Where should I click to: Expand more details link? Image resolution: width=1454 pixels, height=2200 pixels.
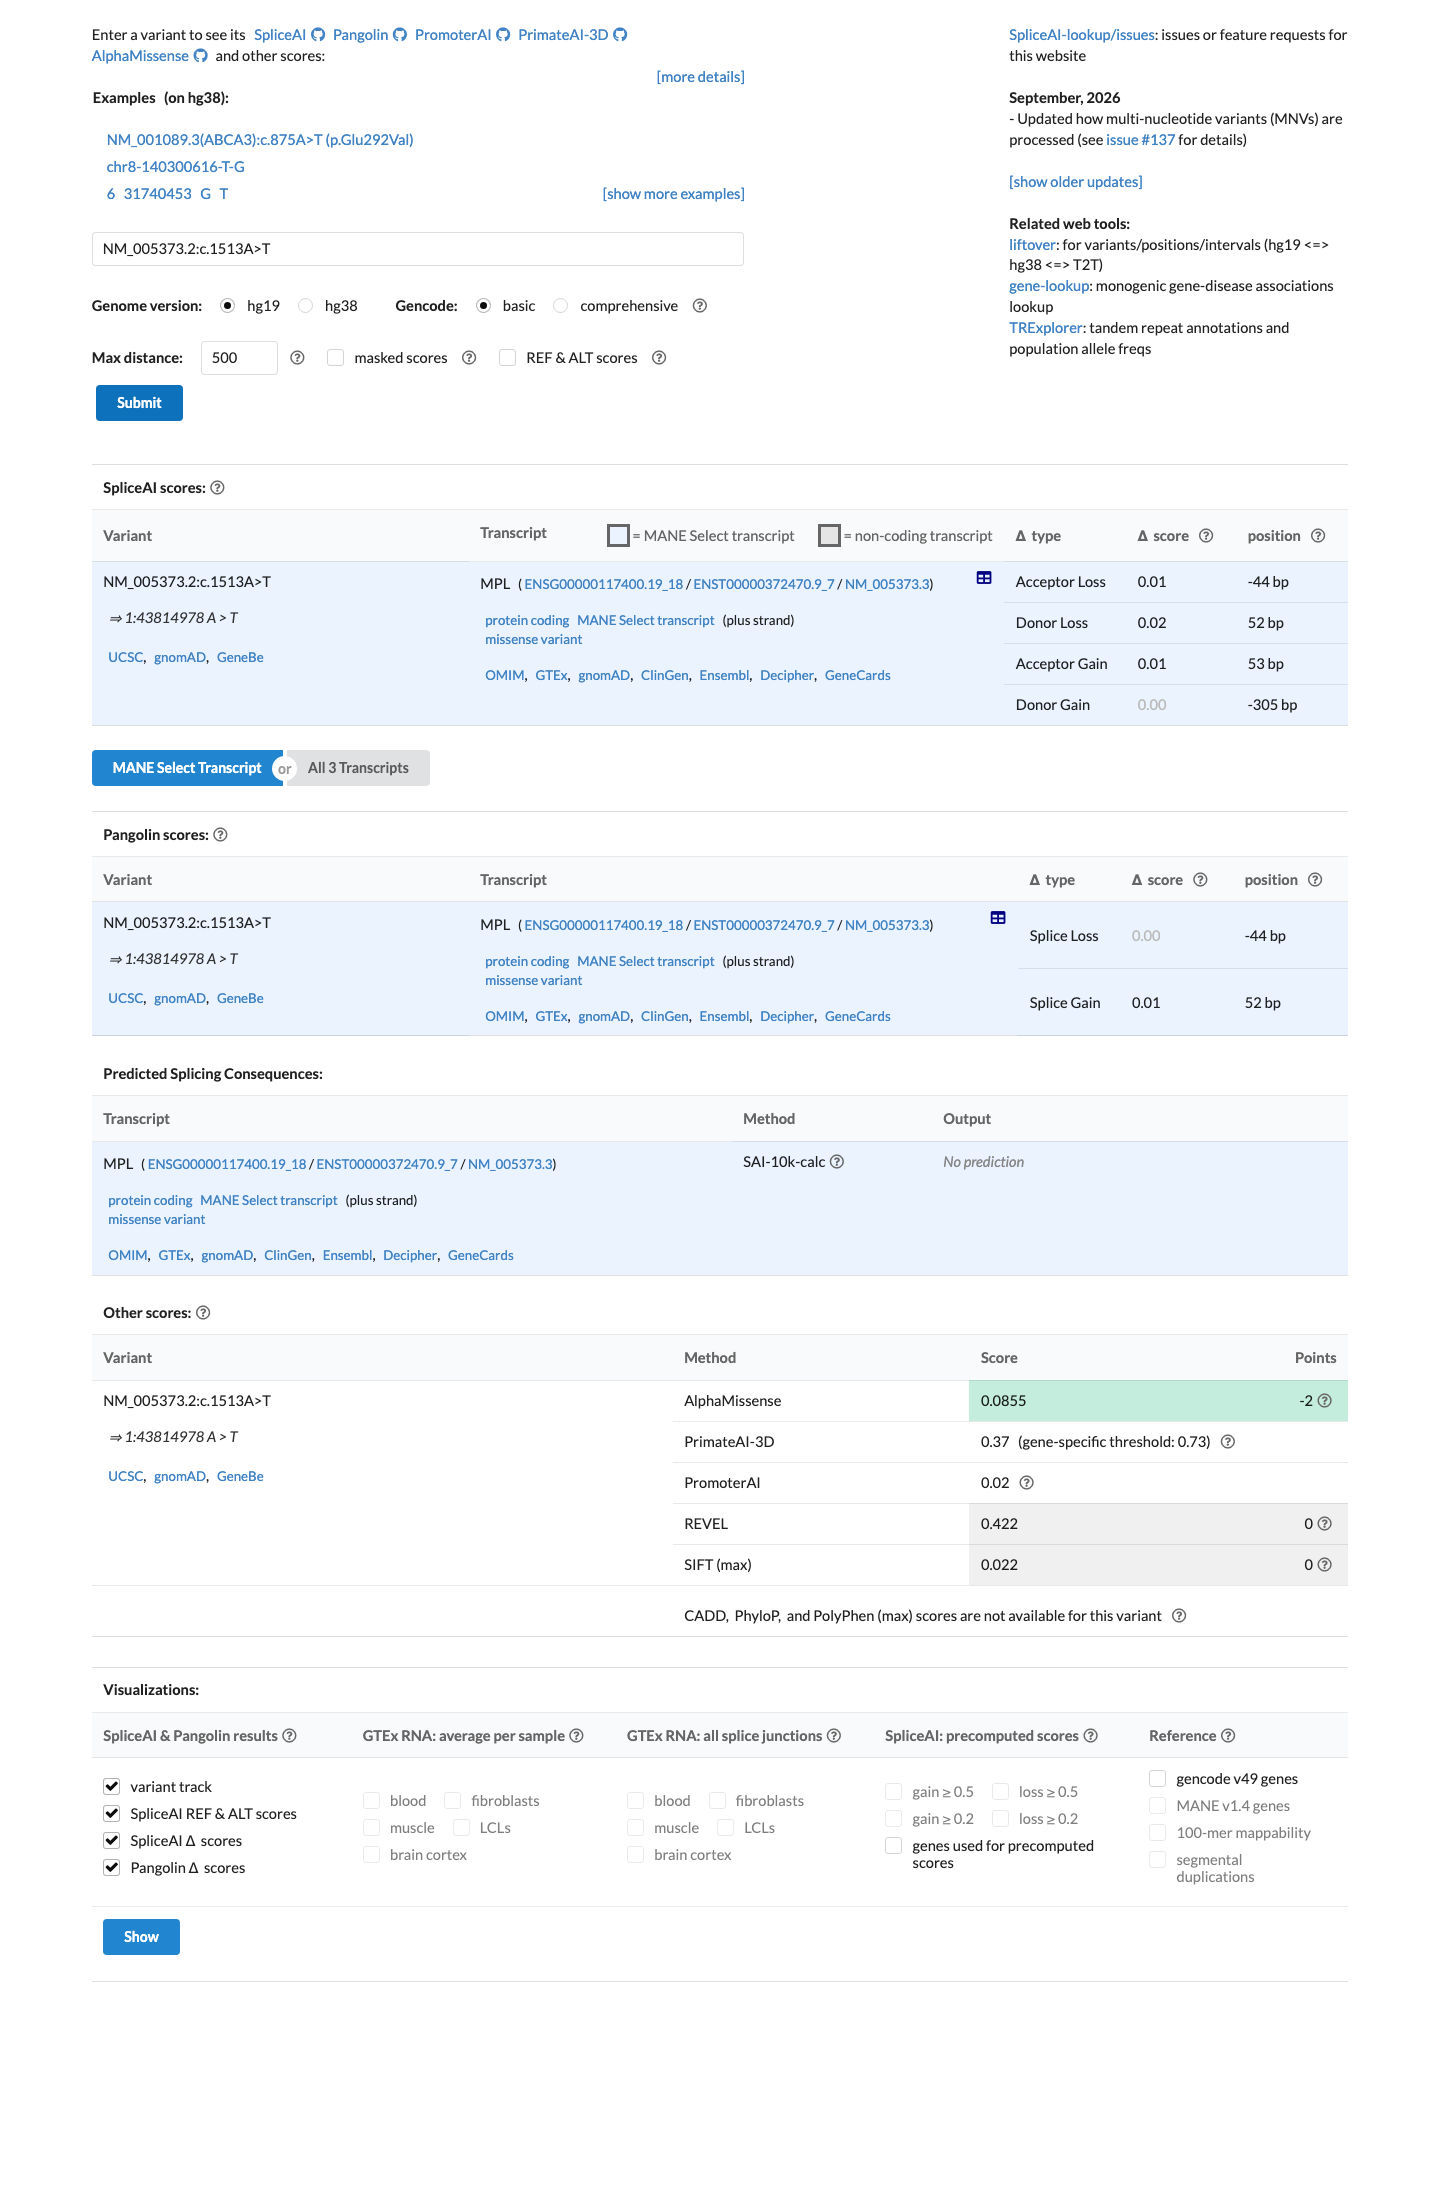pos(700,77)
